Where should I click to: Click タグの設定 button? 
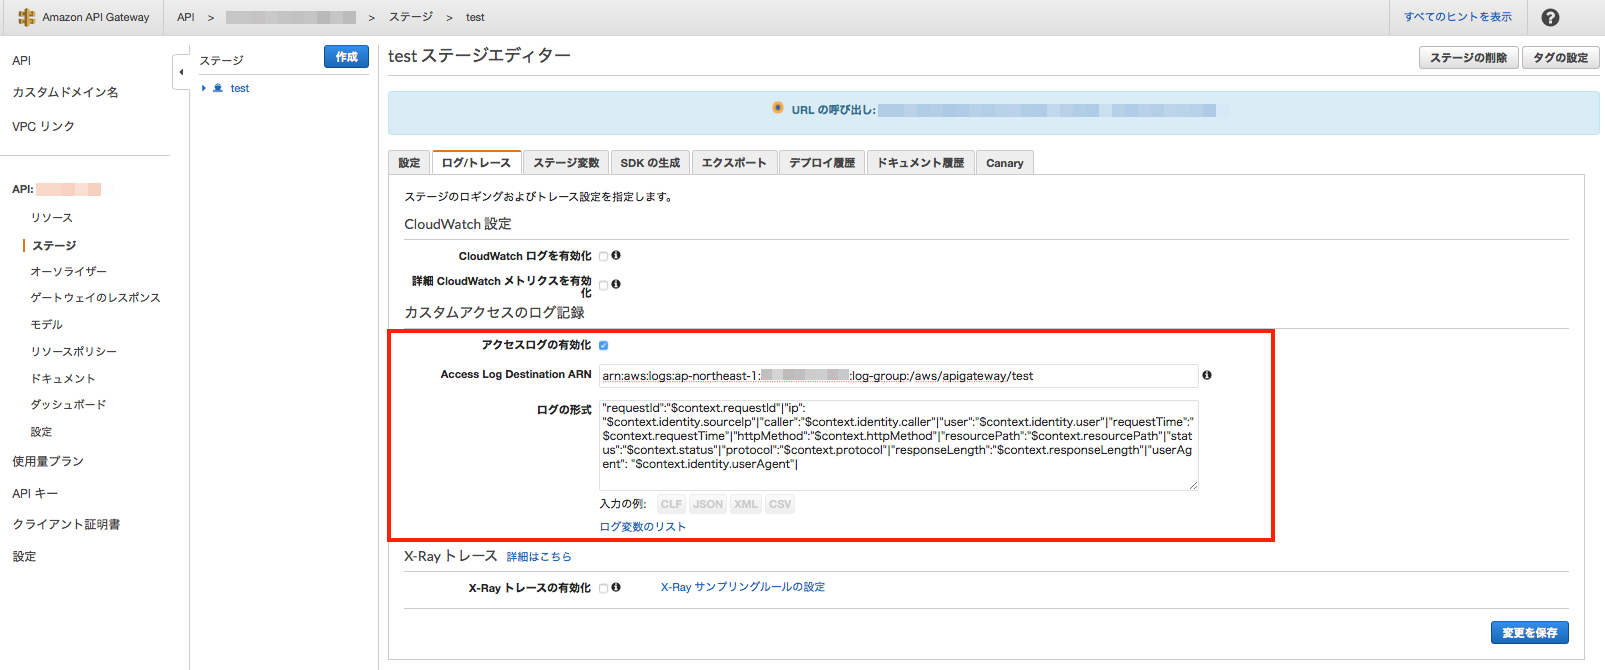1560,58
